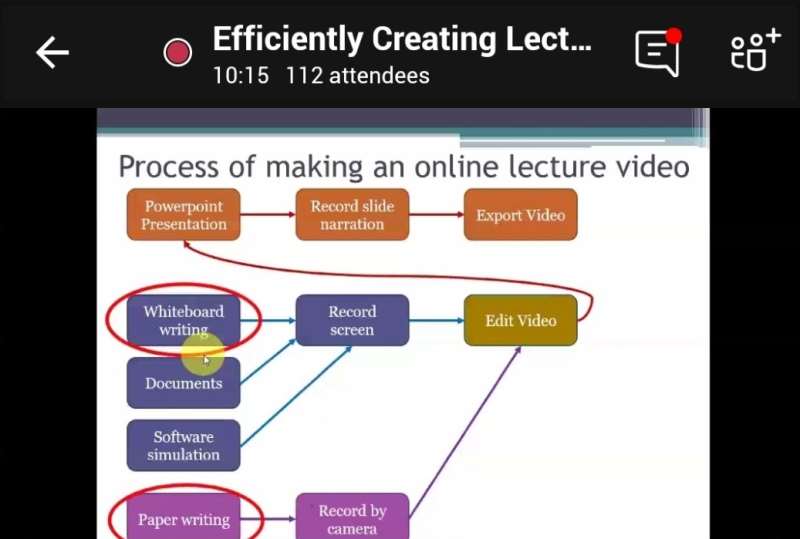Click the 'Edit Video' olive box
Viewport: 800px width, 539px height.
click(x=520, y=320)
